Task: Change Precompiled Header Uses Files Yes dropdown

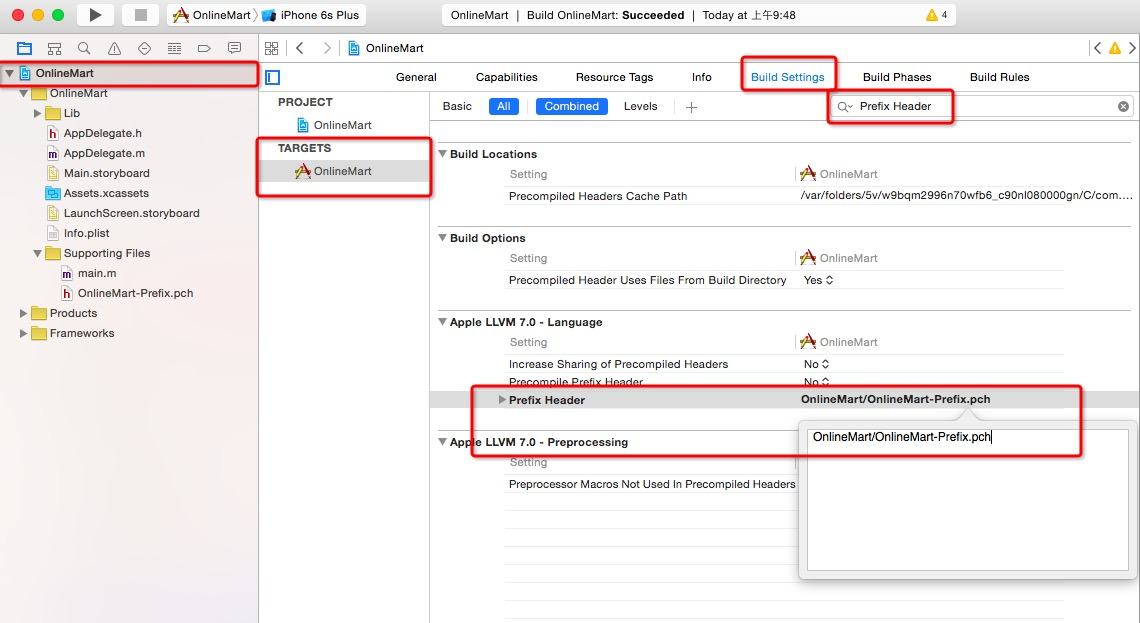Action: (x=818, y=280)
